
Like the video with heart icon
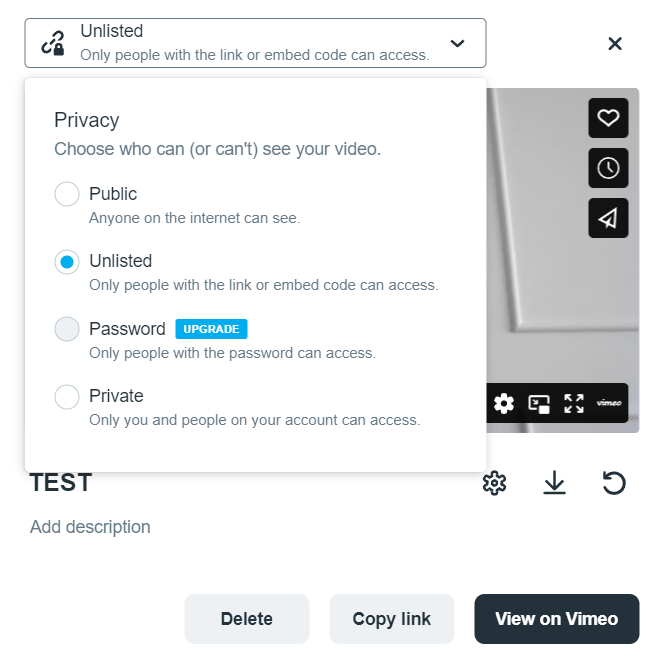tap(608, 118)
